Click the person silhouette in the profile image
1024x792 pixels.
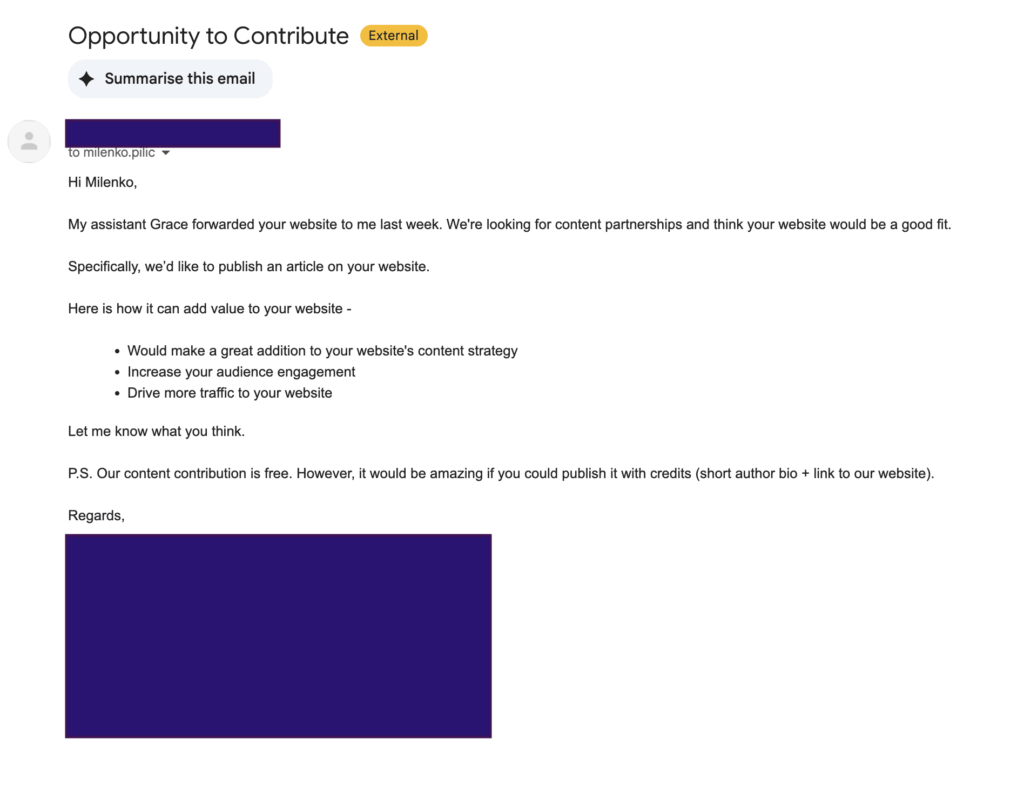(x=29, y=141)
